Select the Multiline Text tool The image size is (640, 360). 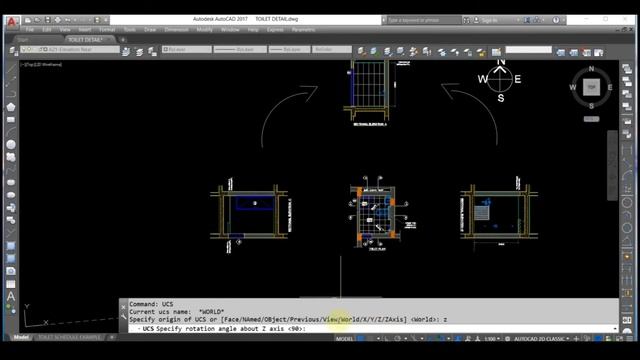11,296
